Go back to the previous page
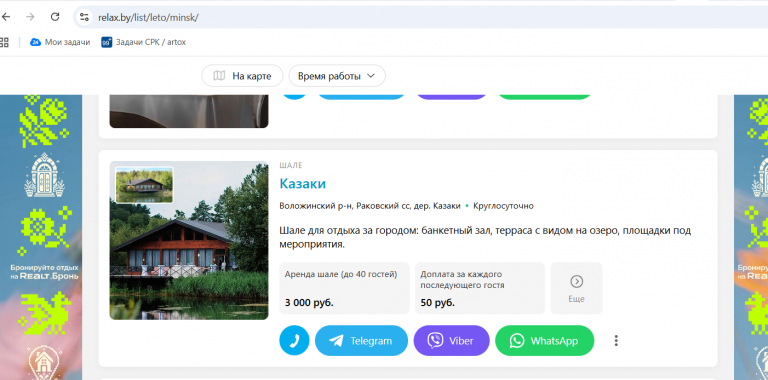This screenshot has height=380, width=768. click(x=5, y=17)
